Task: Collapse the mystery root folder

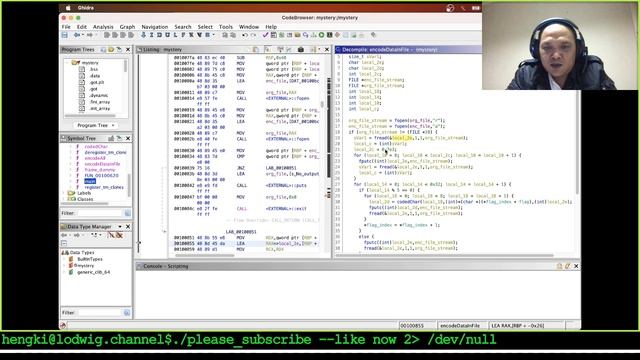Action: click(68, 63)
